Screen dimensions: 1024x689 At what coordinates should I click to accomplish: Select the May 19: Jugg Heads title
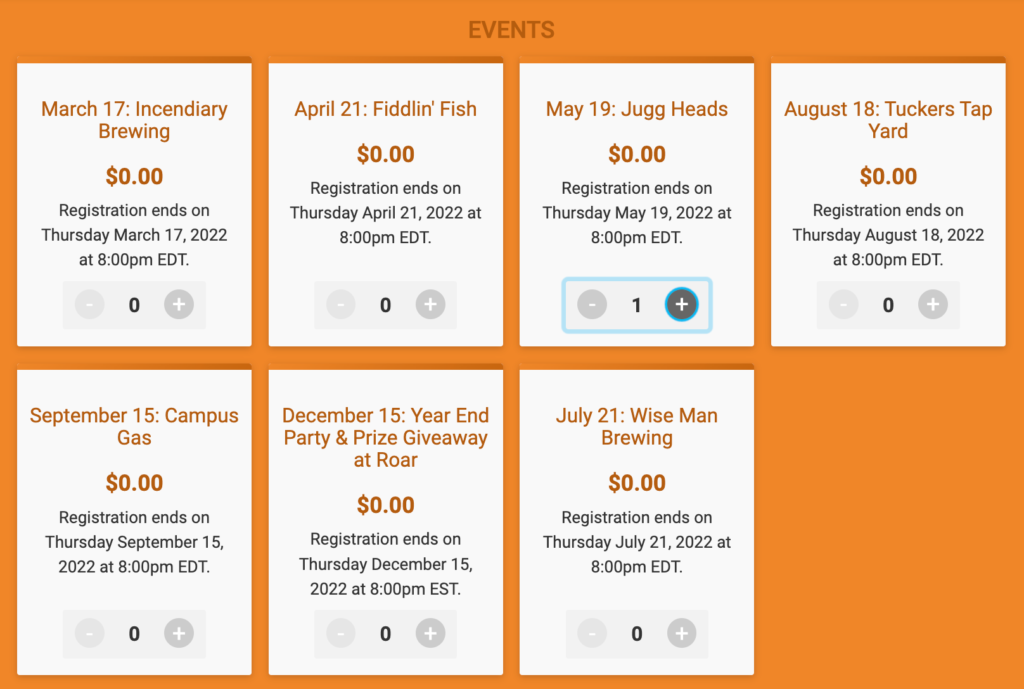click(x=637, y=108)
